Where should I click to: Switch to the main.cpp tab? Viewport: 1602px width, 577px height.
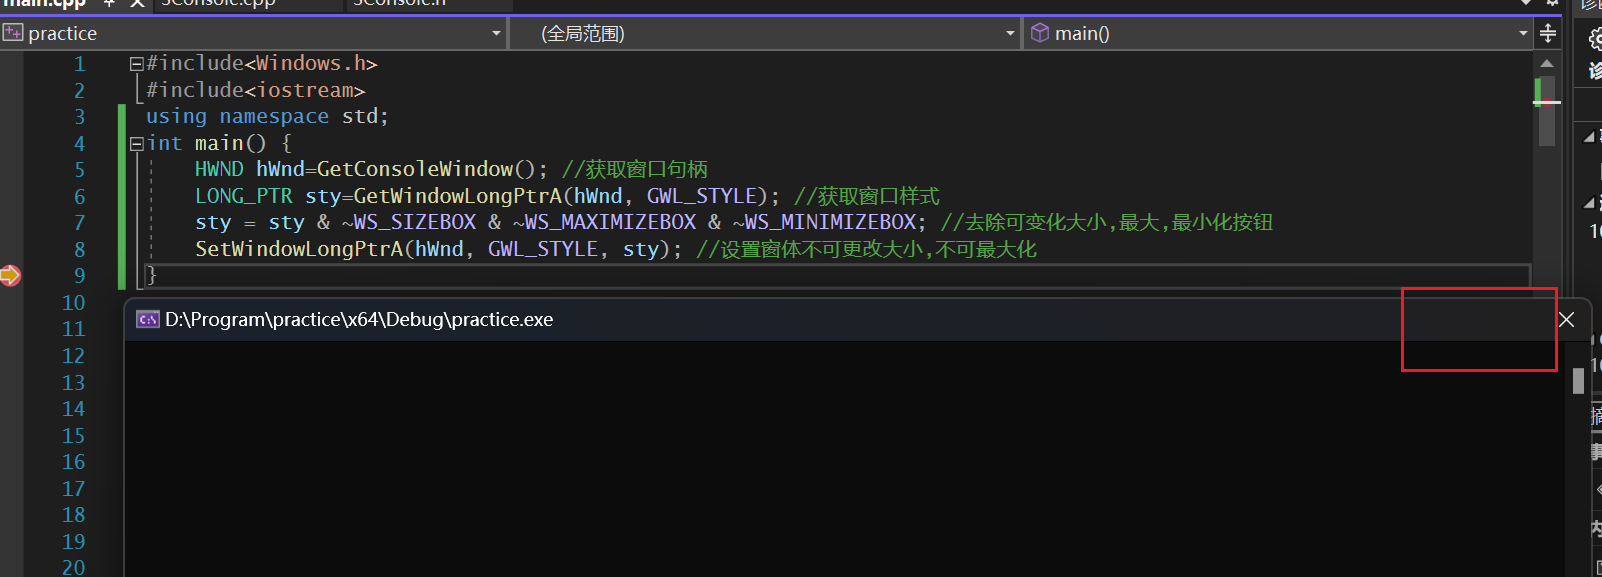(x=43, y=3)
